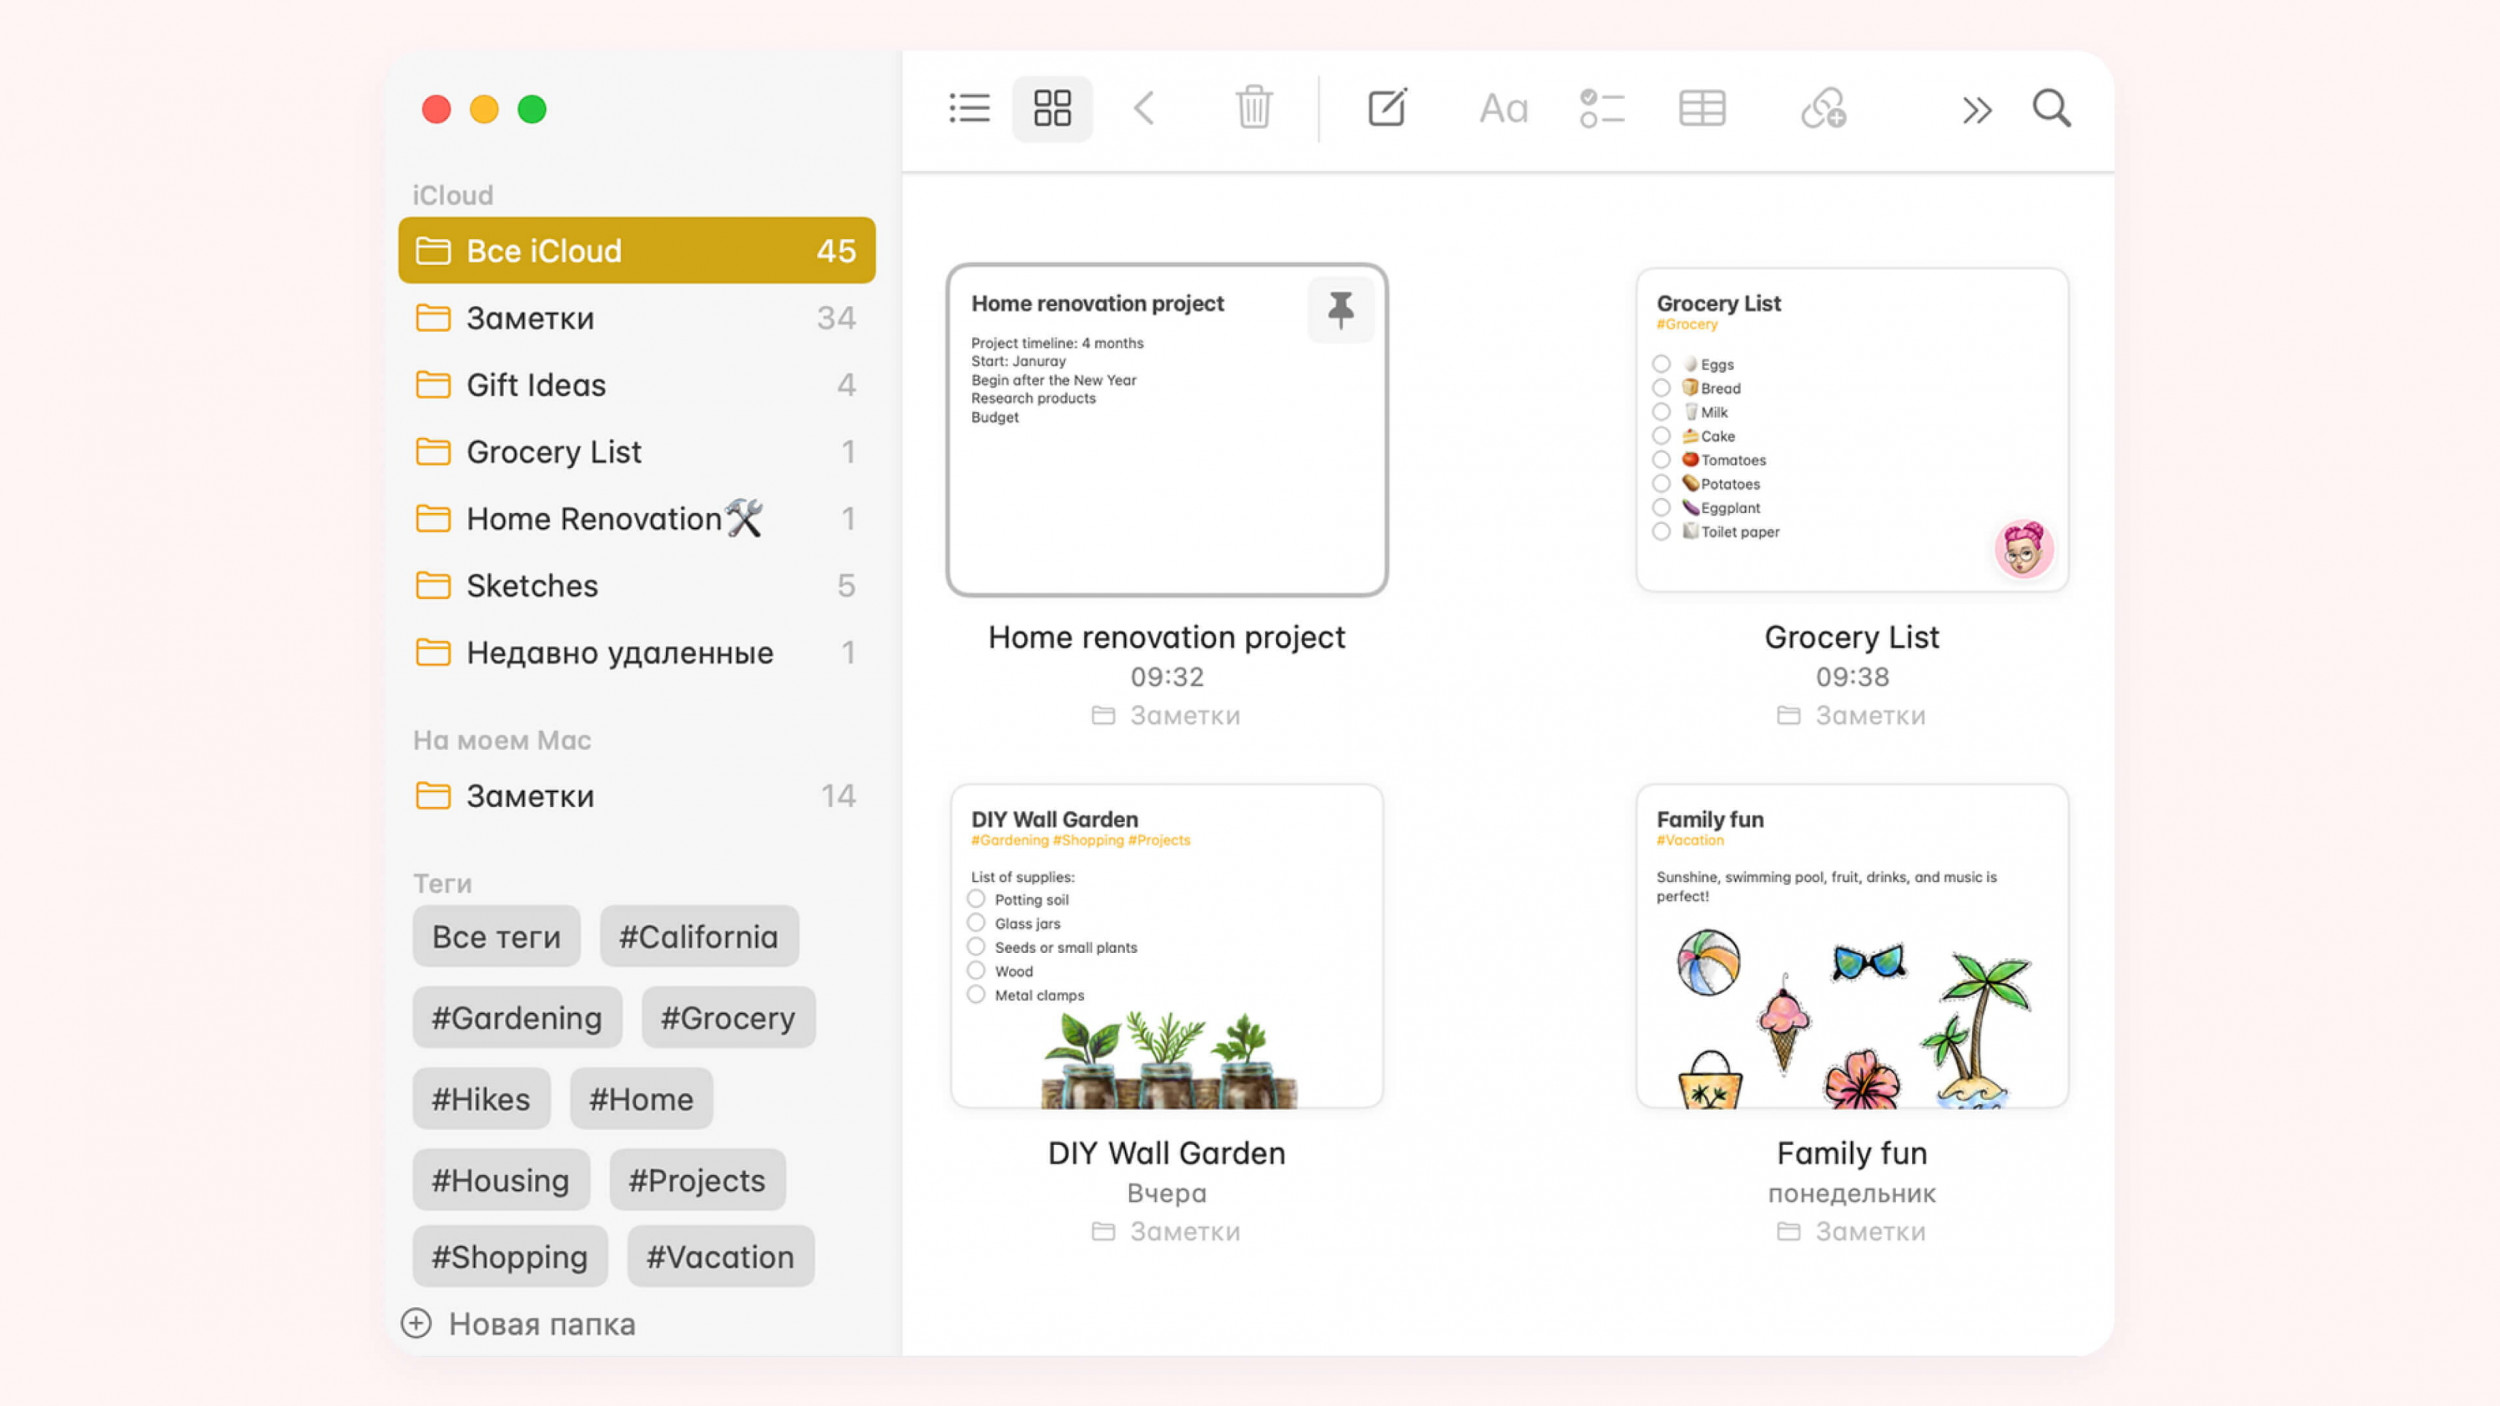The image size is (2500, 1406).
Task: Open the share link icon
Action: click(1823, 108)
